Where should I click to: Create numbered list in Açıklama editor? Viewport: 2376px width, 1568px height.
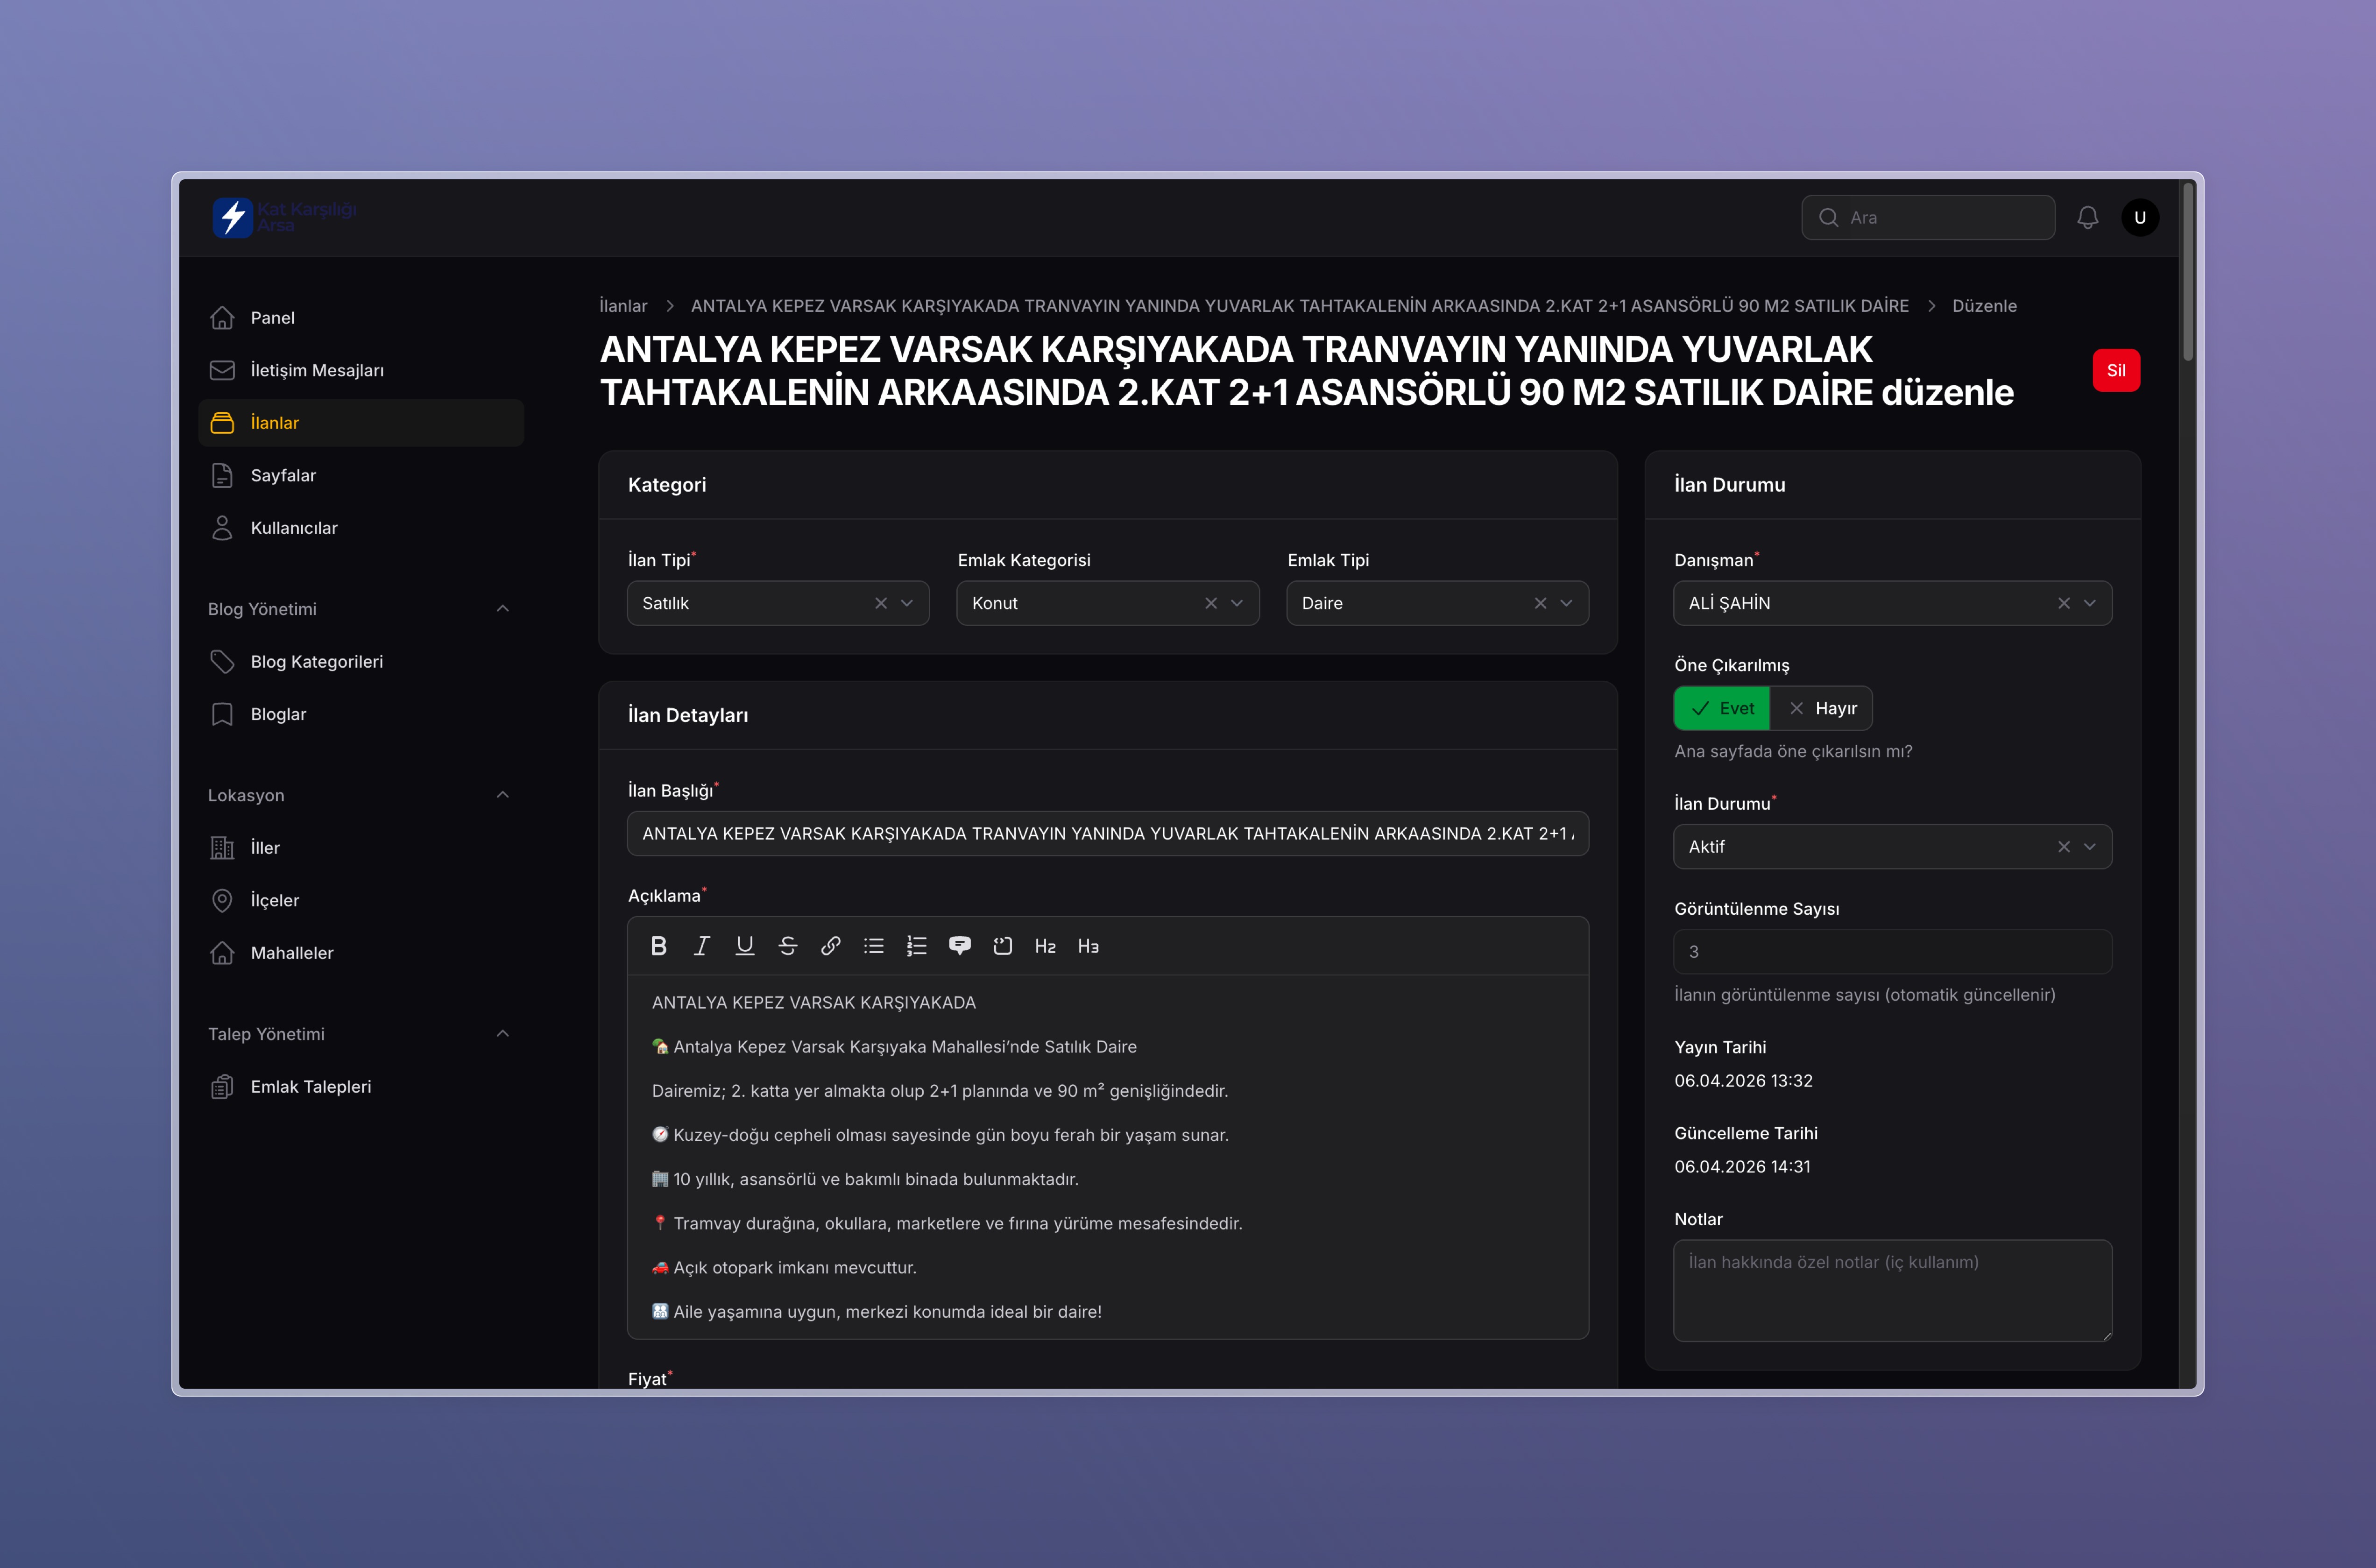916,946
